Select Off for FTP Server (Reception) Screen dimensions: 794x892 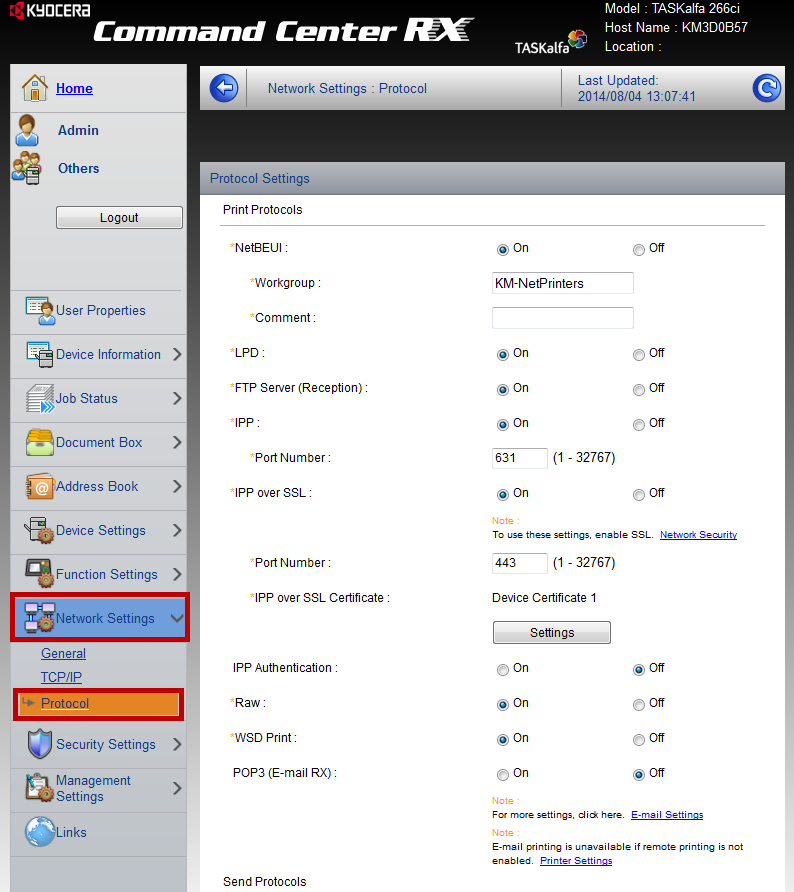pyautogui.click(x=639, y=390)
